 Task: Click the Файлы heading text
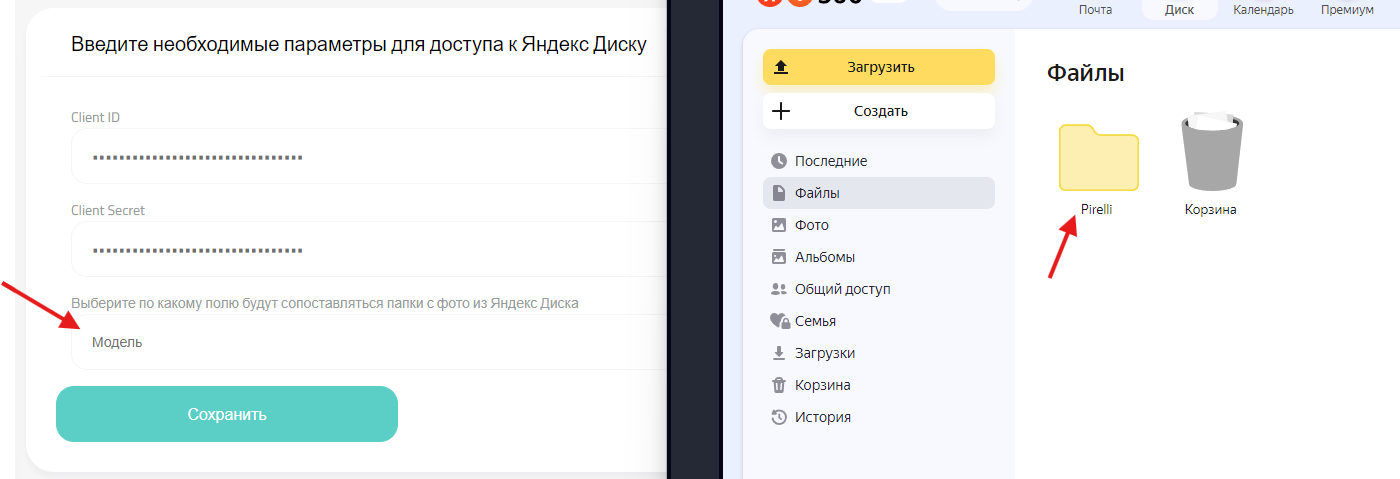[1086, 73]
